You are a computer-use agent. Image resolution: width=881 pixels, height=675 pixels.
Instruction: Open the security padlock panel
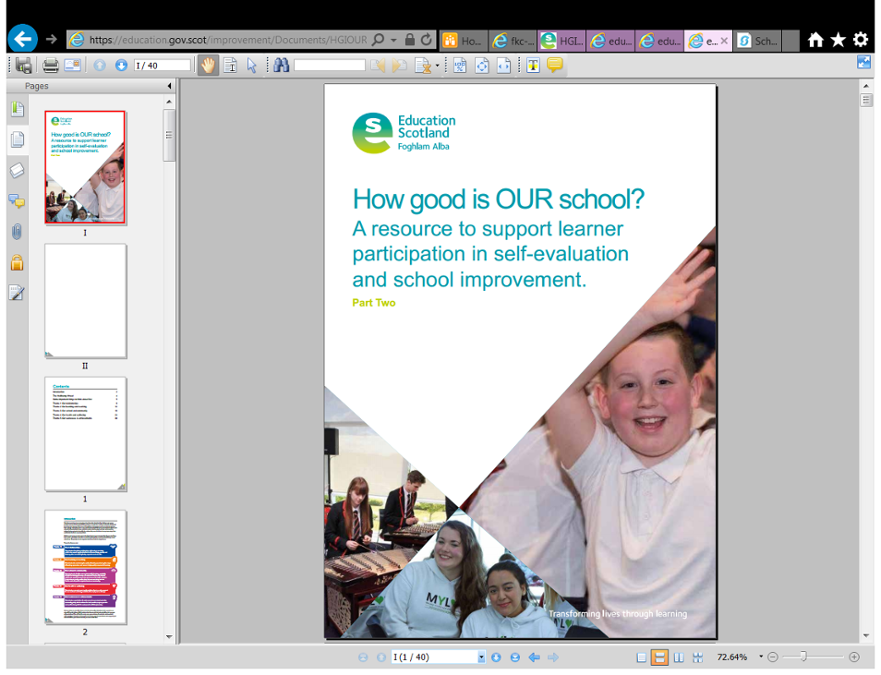click(x=17, y=262)
